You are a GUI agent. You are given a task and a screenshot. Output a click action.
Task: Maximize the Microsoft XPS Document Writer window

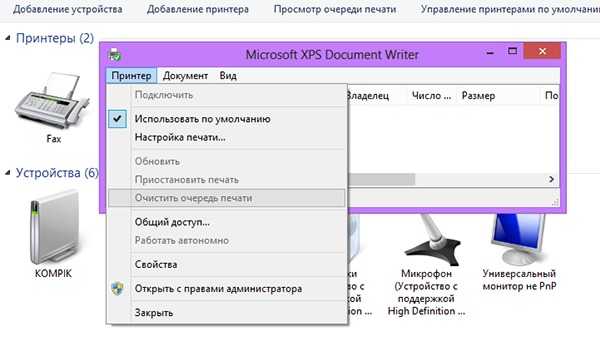tap(512, 51)
